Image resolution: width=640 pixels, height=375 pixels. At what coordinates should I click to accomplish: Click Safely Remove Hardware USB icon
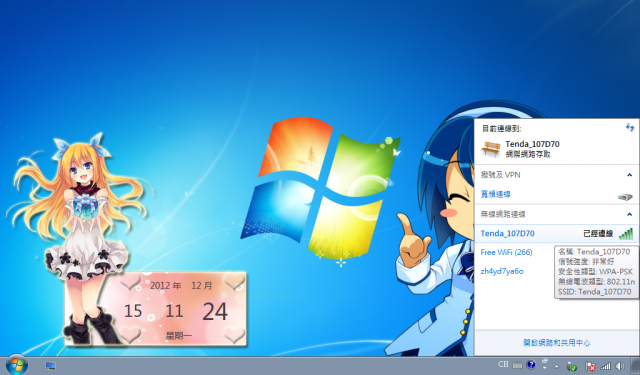pos(572,366)
